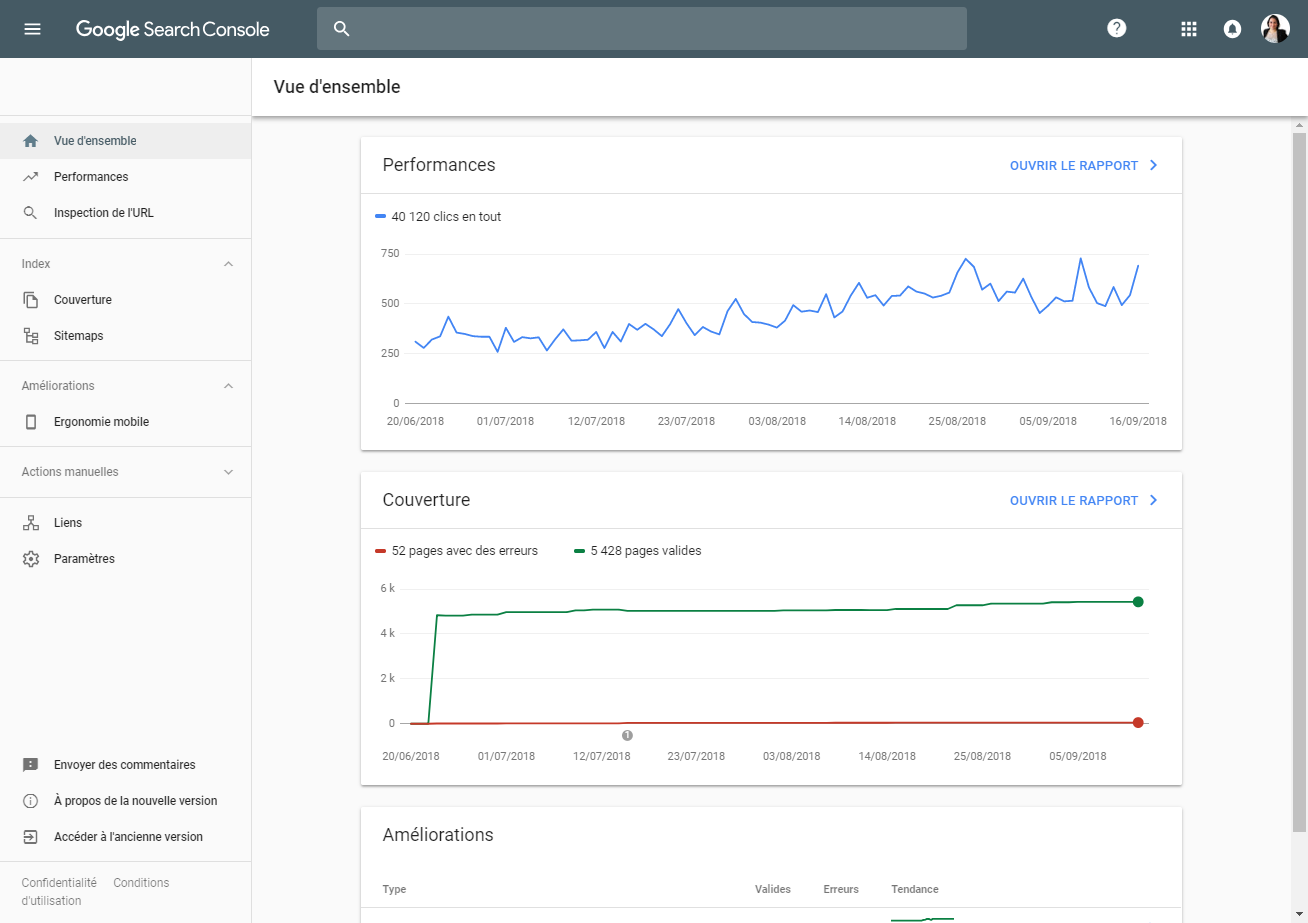
Task: Click the exit icon beside Accéder à l'ancienne version
Action: click(31, 837)
